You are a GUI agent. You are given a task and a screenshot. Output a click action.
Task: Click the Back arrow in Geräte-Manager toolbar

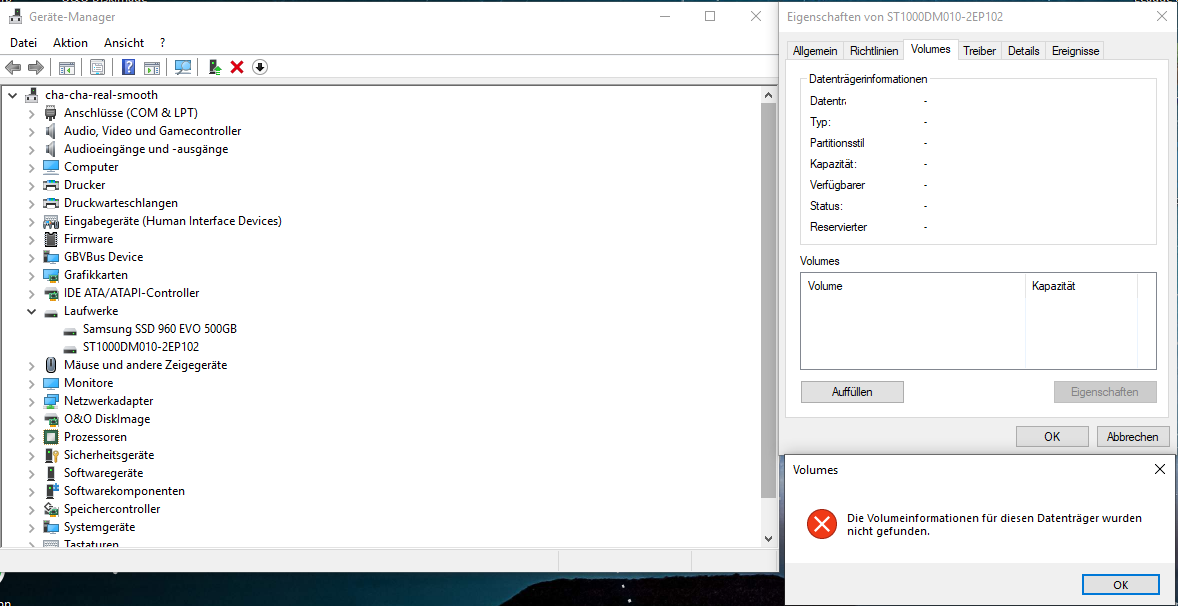[x=13, y=68]
